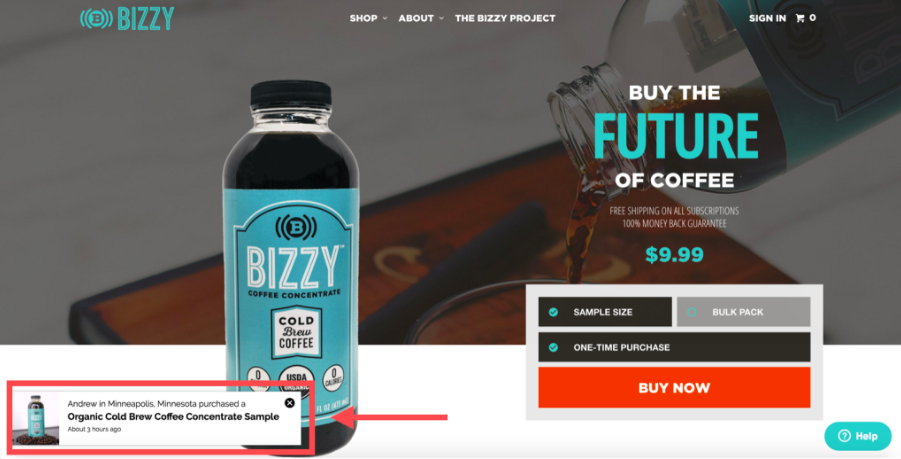Open The Bizzy Project page
This screenshot has width=901, height=459.
tap(505, 18)
